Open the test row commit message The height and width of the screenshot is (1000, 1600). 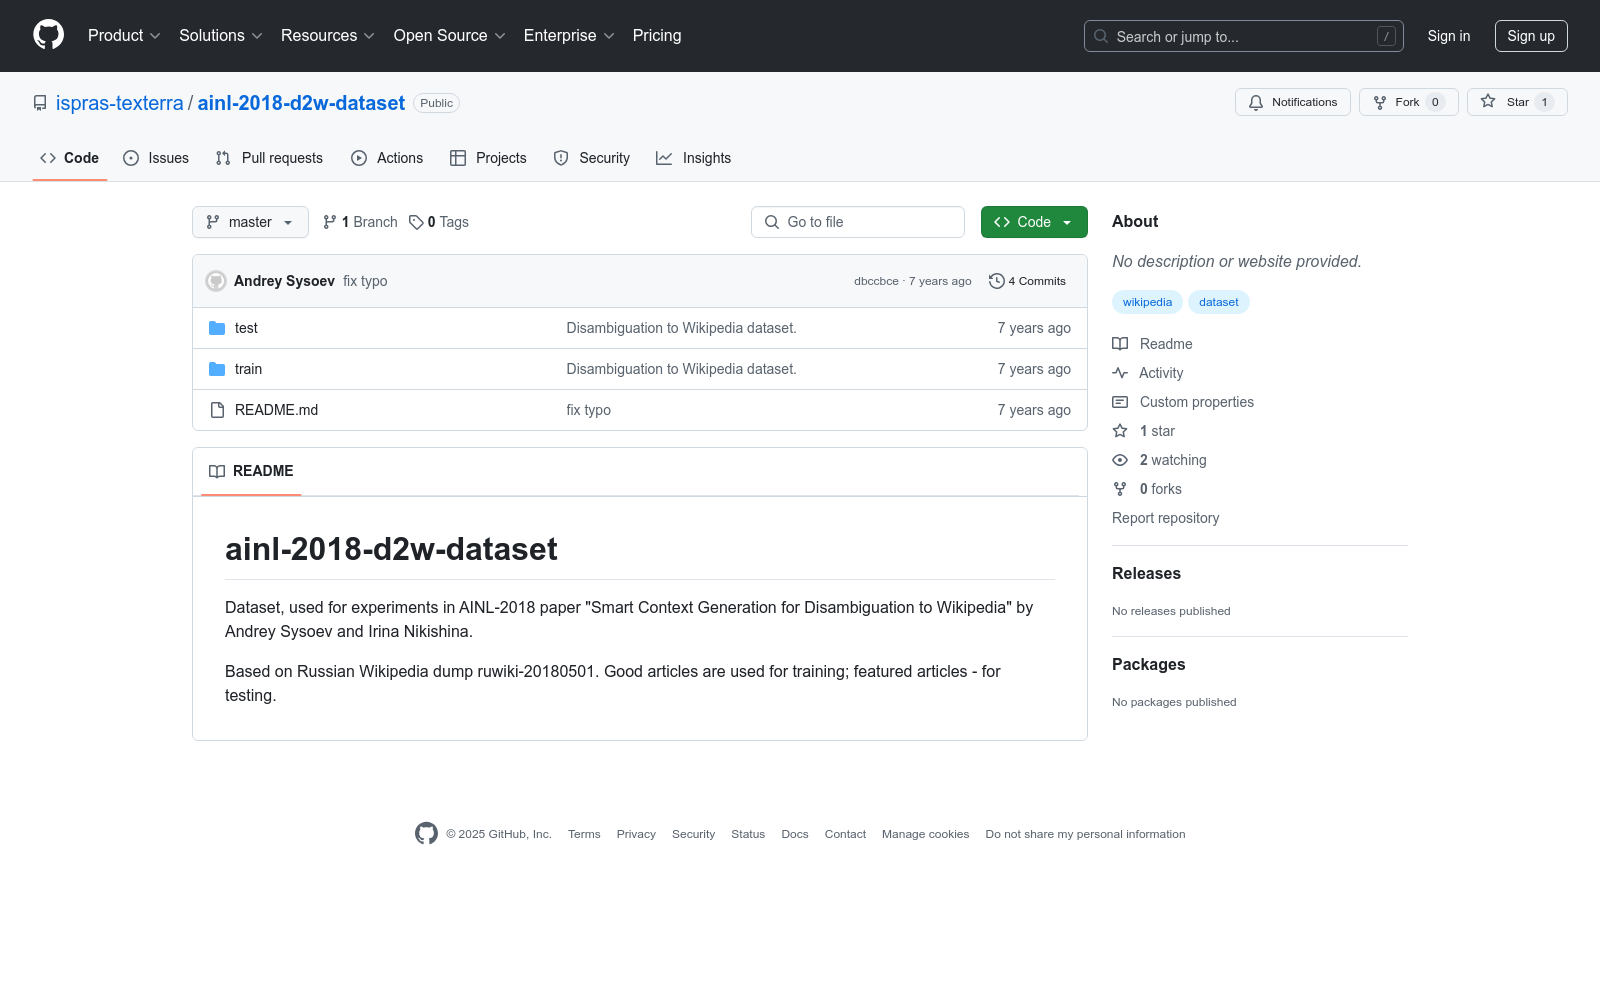tap(681, 328)
